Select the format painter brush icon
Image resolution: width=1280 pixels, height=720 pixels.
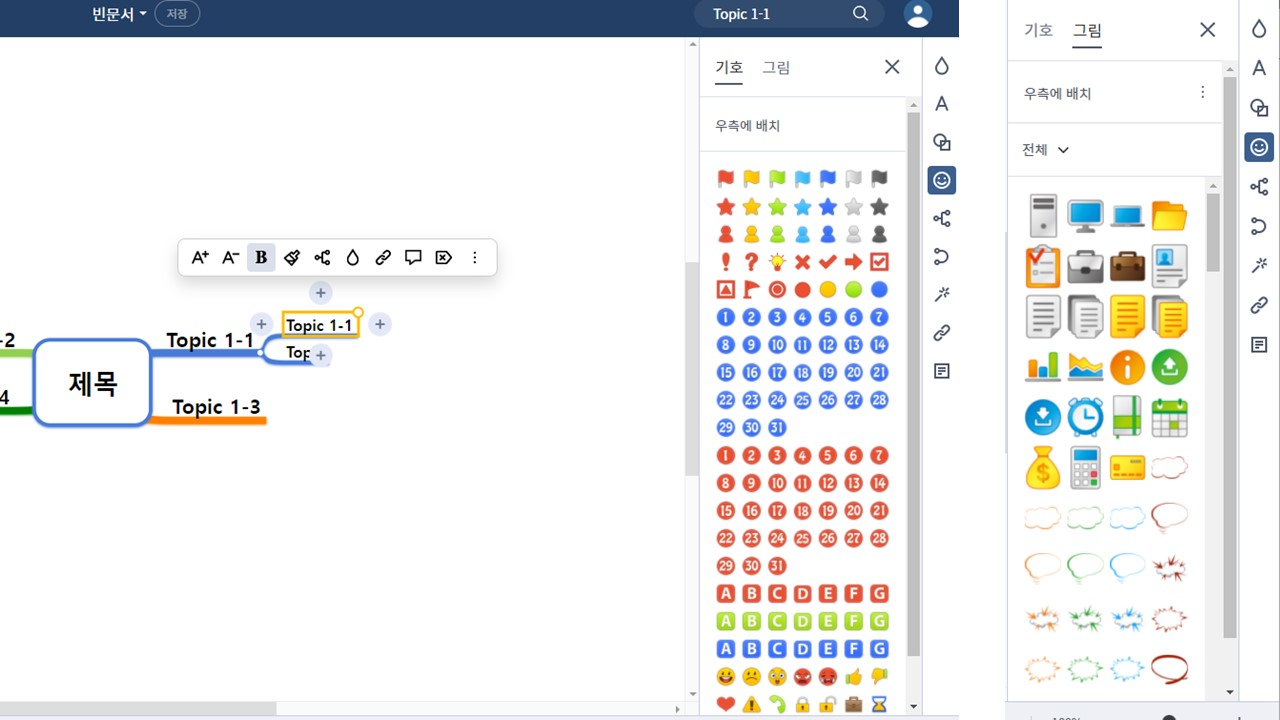point(292,258)
